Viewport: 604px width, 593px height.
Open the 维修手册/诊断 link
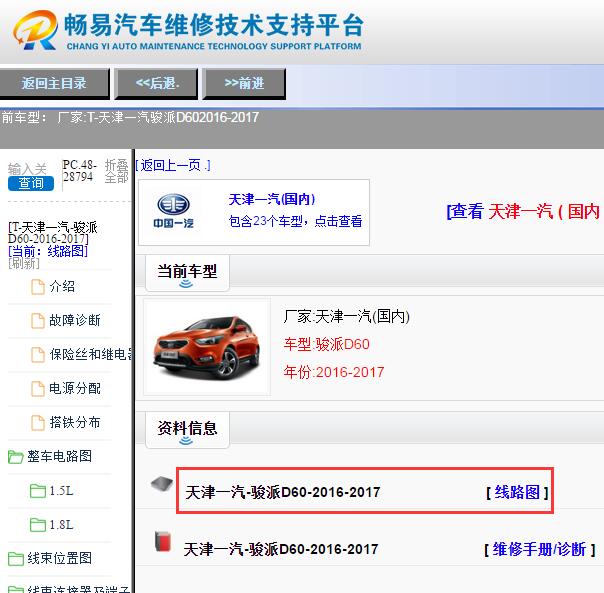(x=539, y=549)
